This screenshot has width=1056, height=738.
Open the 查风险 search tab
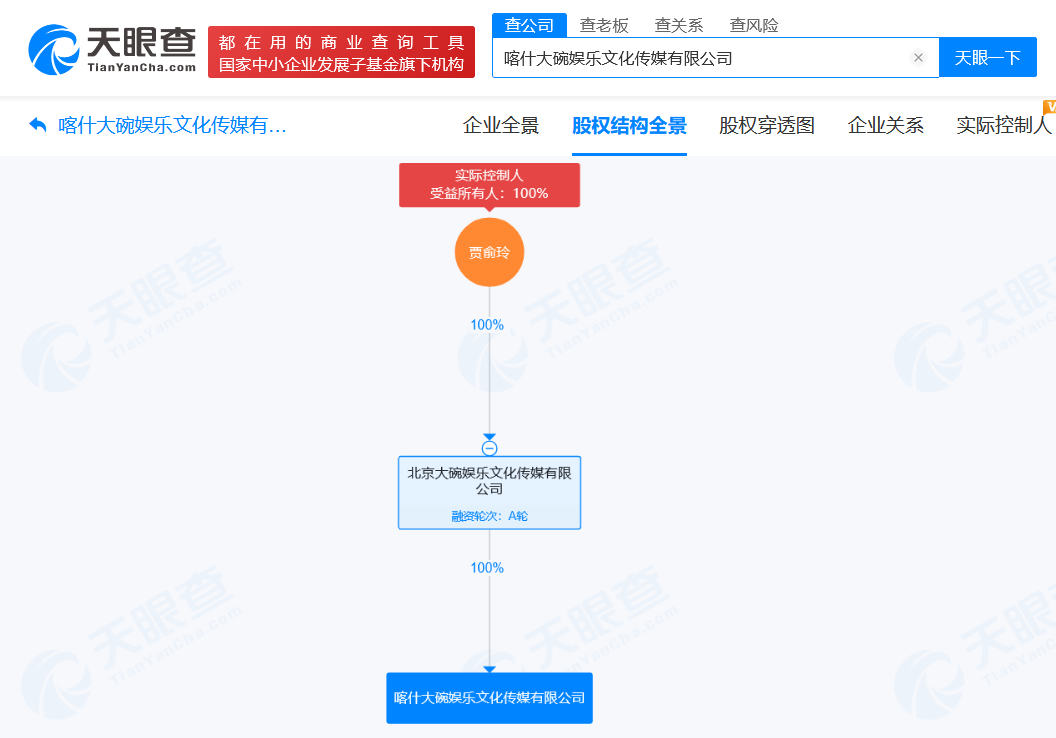753,24
